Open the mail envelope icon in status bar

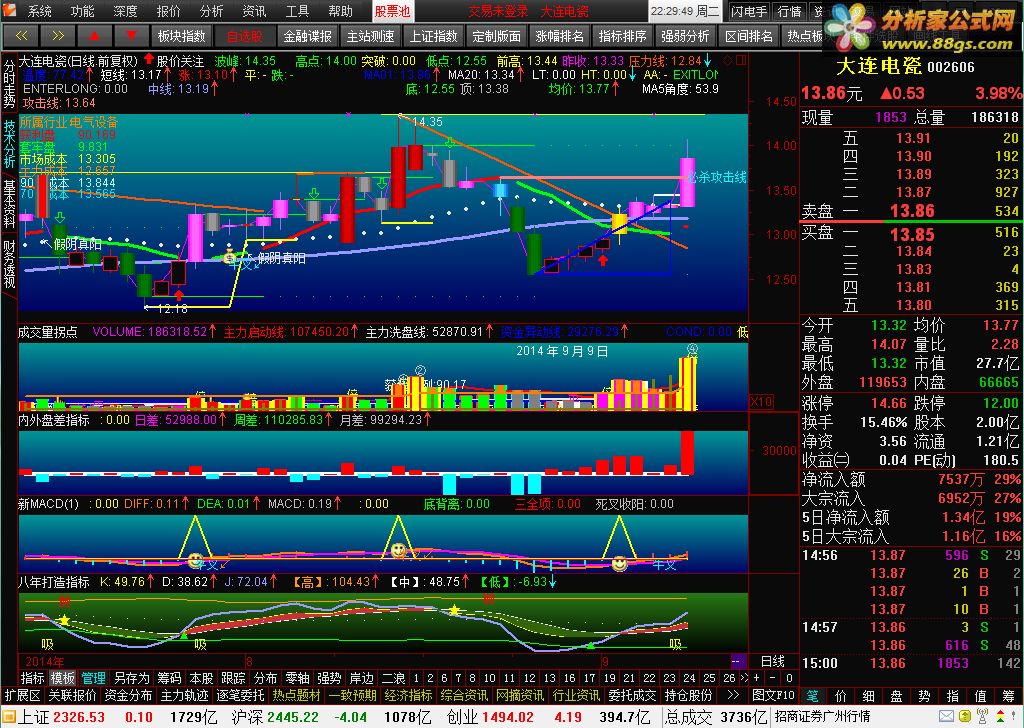(946, 717)
